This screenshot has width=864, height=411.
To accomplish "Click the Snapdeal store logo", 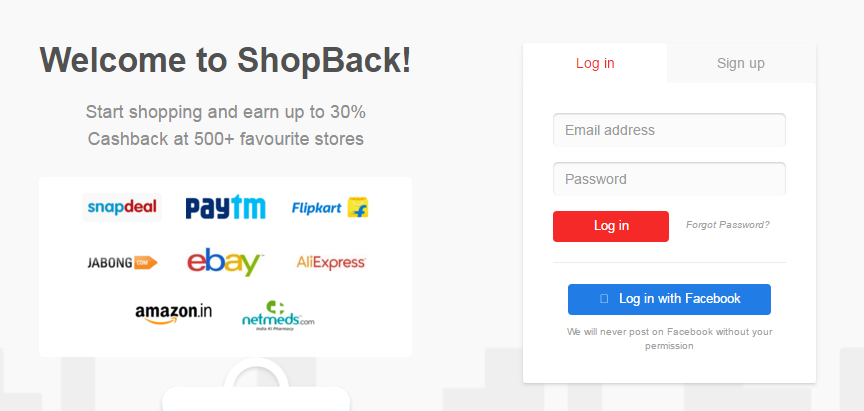I will pyautogui.click(x=122, y=207).
